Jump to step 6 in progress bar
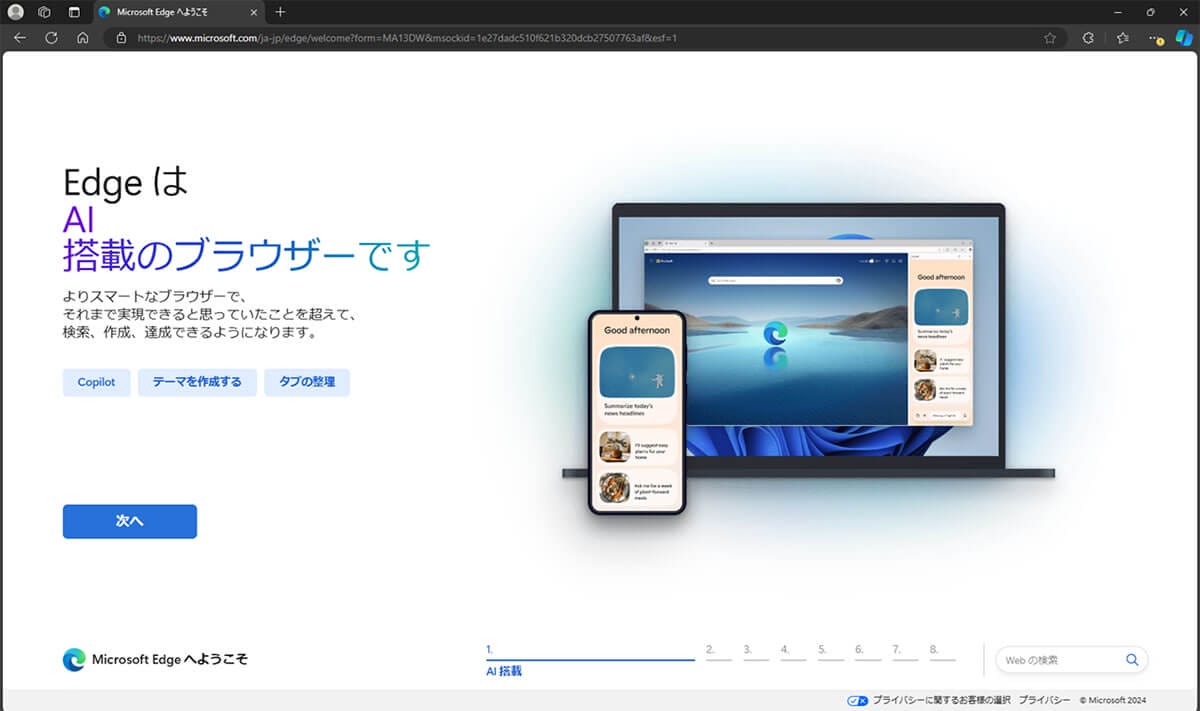The width and height of the screenshot is (1200, 711). pos(868,652)
